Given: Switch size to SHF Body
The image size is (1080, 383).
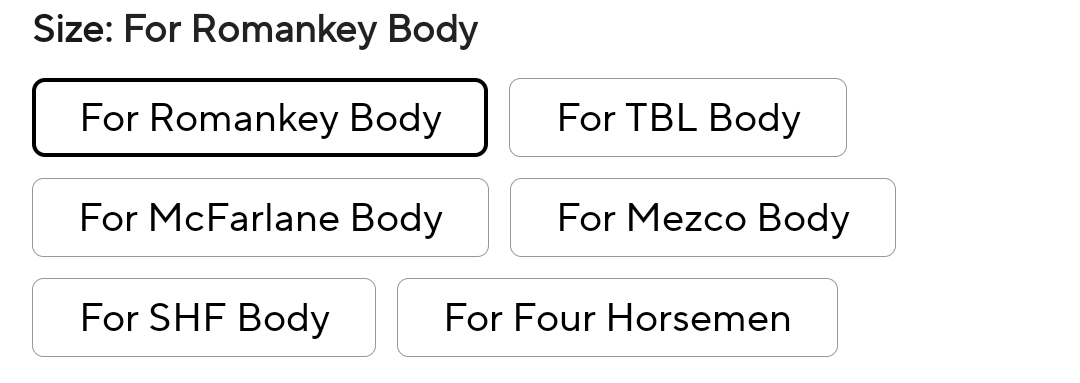Looking at the screenshot, I should tap(204, 318).
